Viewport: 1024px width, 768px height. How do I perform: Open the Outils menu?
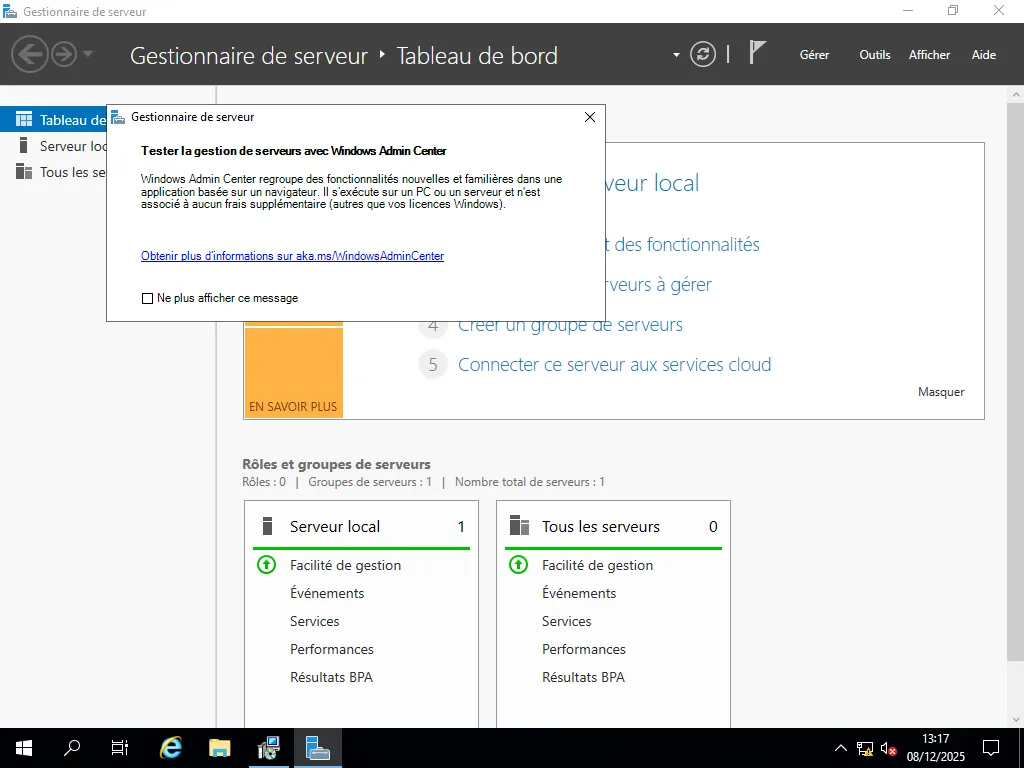pyautogui.click(x=874, y=55)
